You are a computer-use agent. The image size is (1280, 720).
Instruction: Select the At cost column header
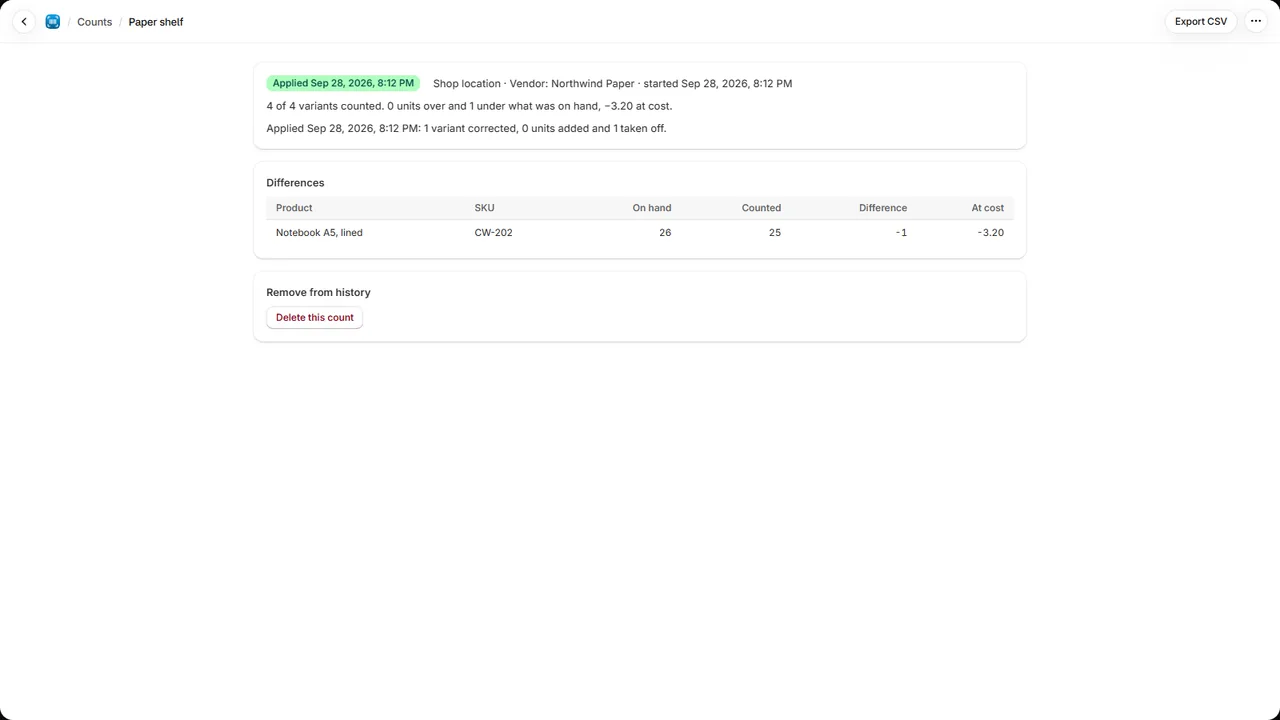pos(988,208)
